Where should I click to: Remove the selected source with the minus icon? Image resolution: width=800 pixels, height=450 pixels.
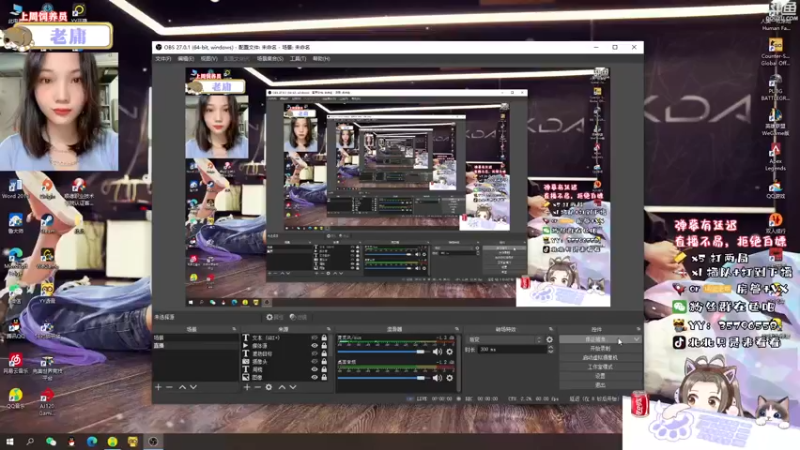[258, 387]
